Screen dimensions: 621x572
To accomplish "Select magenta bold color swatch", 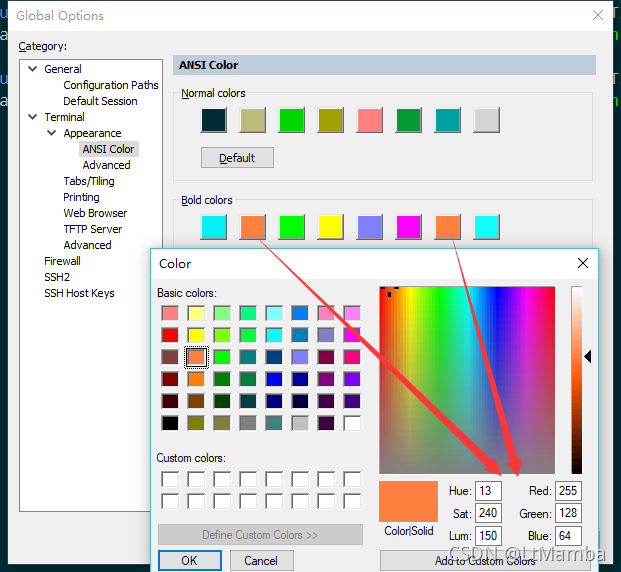I will pos(408,227).
